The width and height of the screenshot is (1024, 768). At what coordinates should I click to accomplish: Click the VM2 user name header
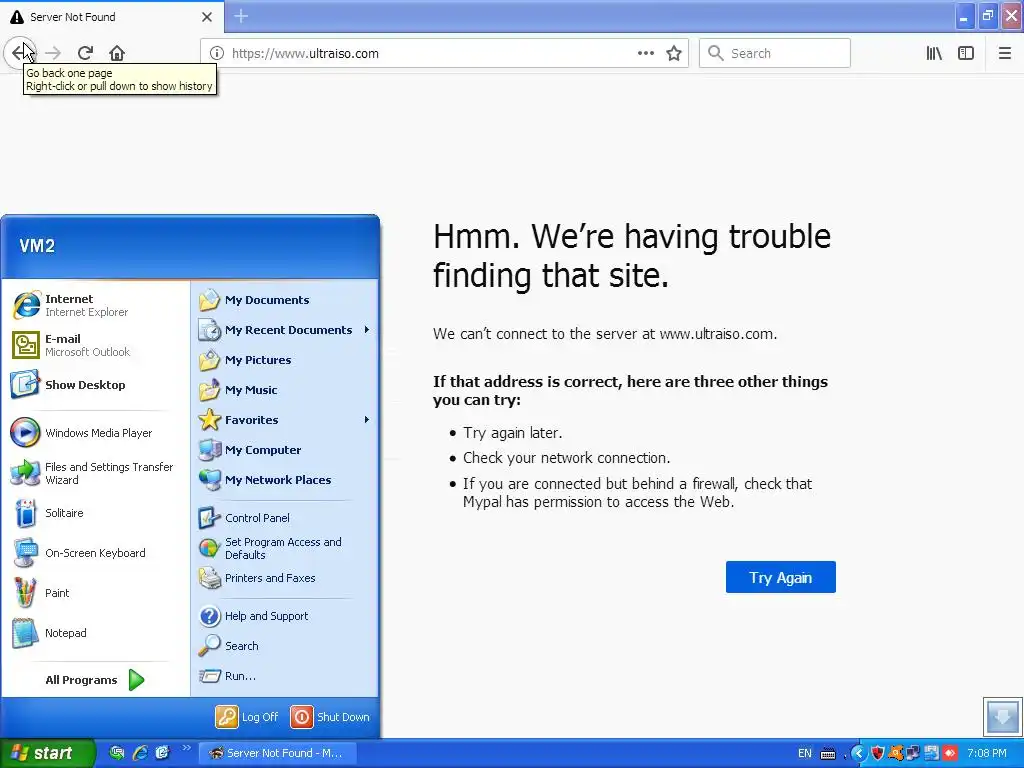37,246
